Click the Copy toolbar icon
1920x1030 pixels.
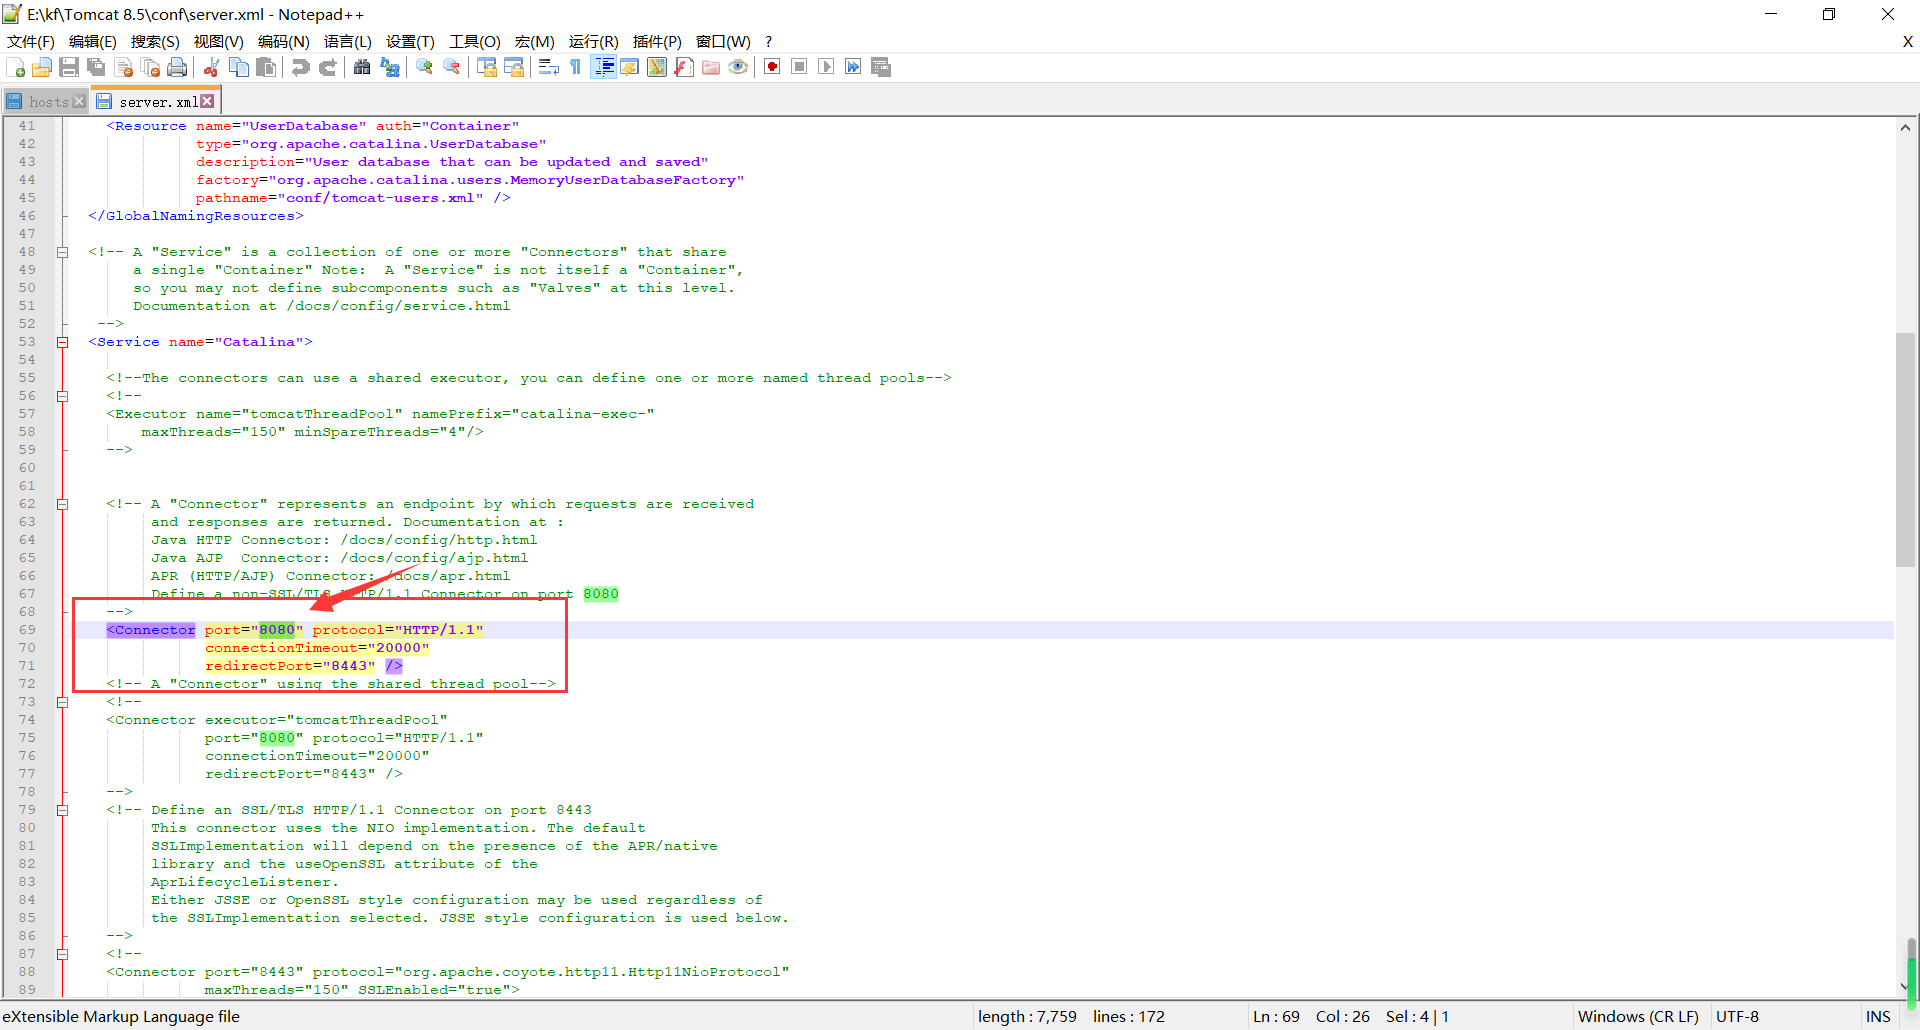239,67
